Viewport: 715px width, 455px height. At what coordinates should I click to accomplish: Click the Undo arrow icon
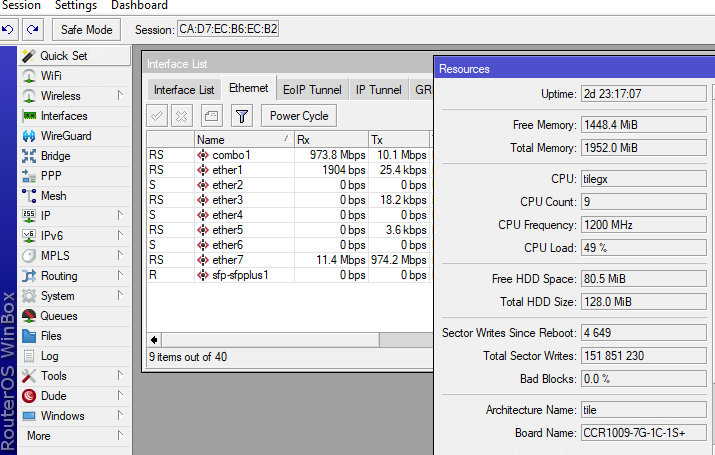pyautogui.click(x=7, y=30)
